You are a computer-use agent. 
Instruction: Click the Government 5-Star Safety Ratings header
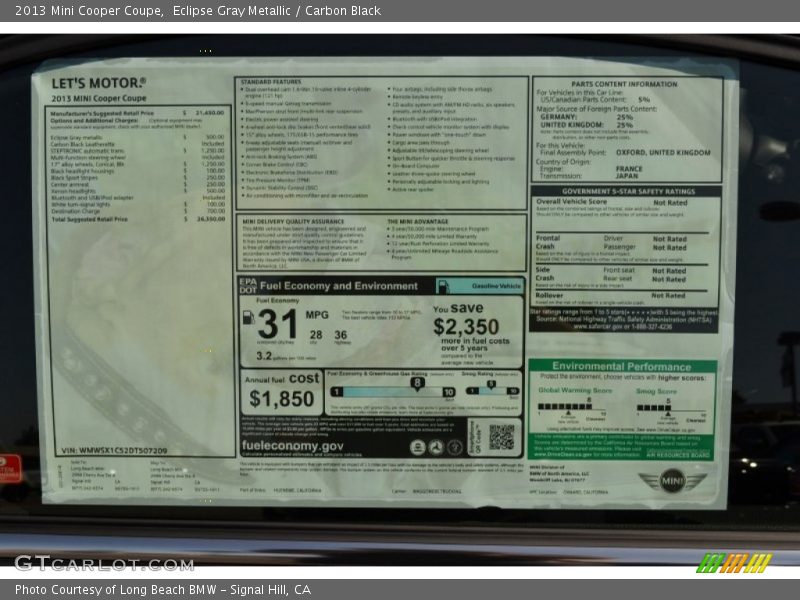click(x=626, y=190)
